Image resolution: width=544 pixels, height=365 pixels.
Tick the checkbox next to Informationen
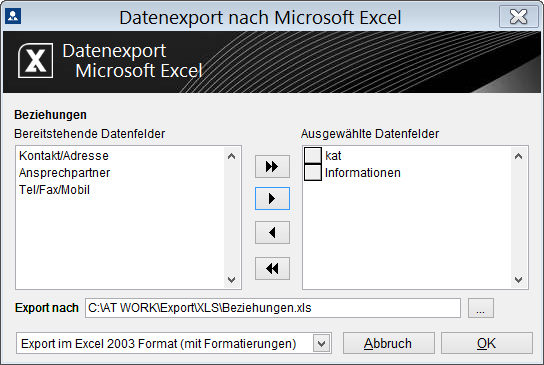[313, 172]
